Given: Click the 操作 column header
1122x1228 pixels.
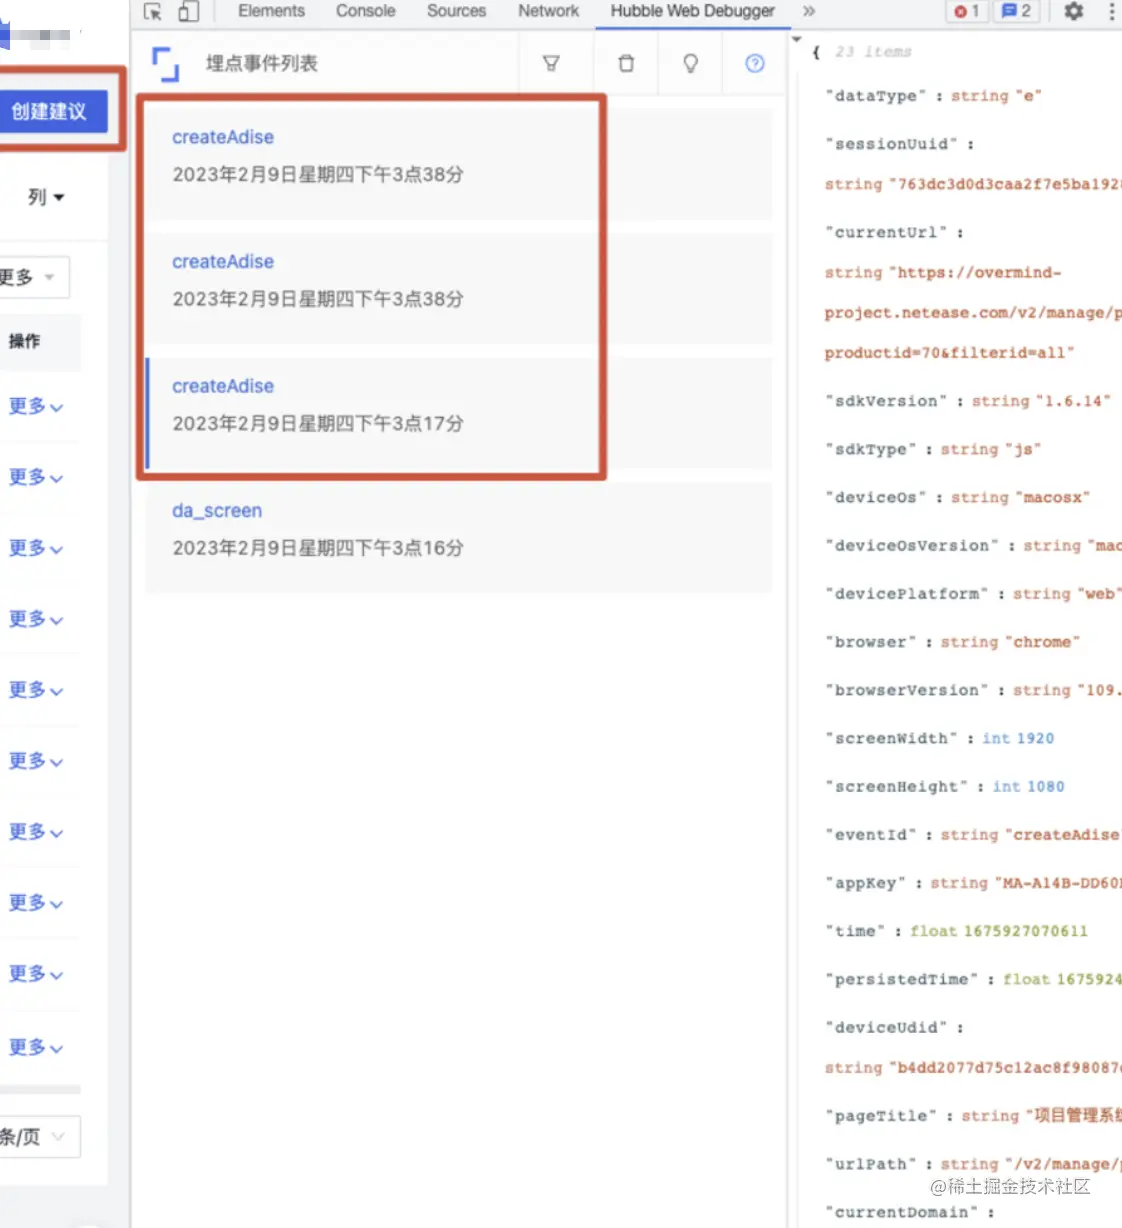Looking at the screenshot, I should pos(25,341).
